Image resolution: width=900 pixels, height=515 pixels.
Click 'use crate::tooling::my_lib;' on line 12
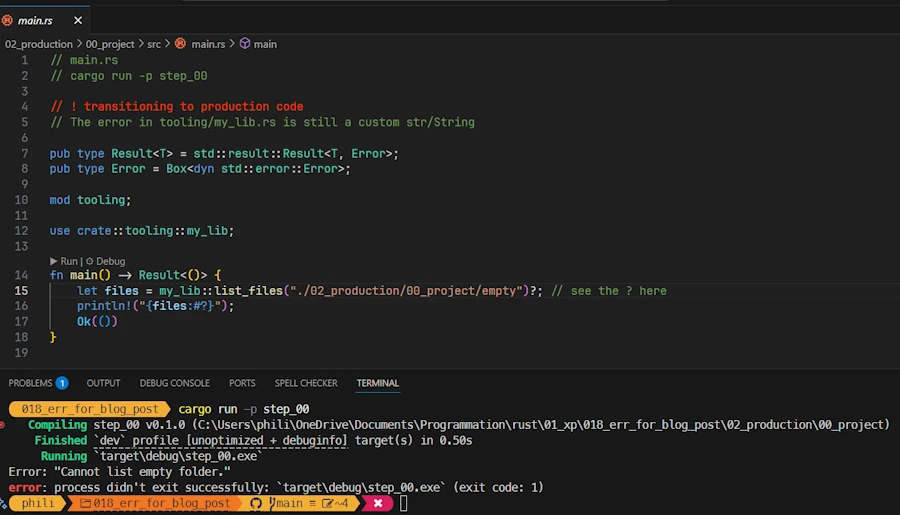pos(142,231)
